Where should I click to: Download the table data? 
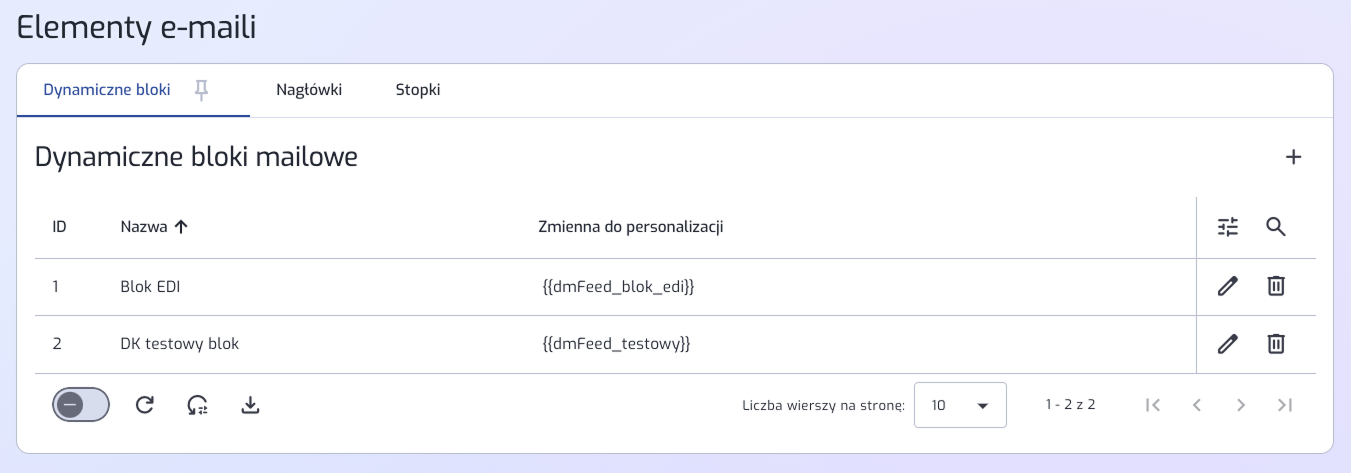(251, 404)
